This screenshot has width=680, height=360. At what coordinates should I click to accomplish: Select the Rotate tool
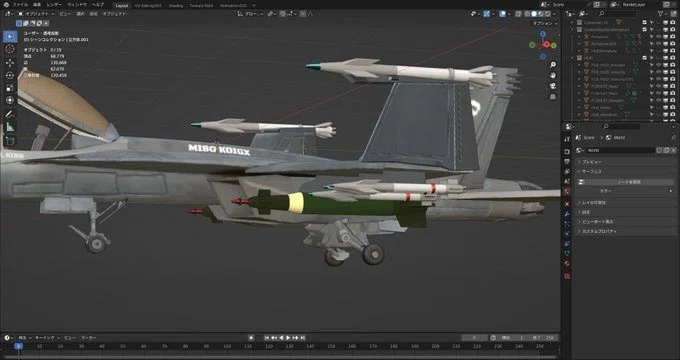[10, 75]
